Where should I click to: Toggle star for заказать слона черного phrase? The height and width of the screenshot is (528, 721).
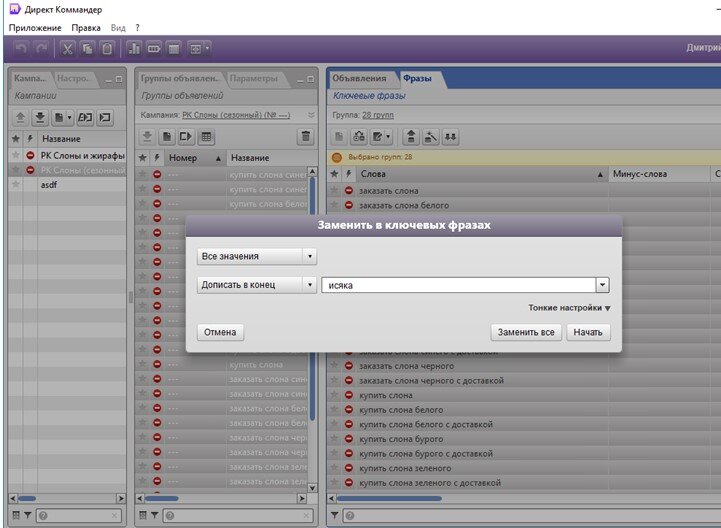tap(335, 366)
